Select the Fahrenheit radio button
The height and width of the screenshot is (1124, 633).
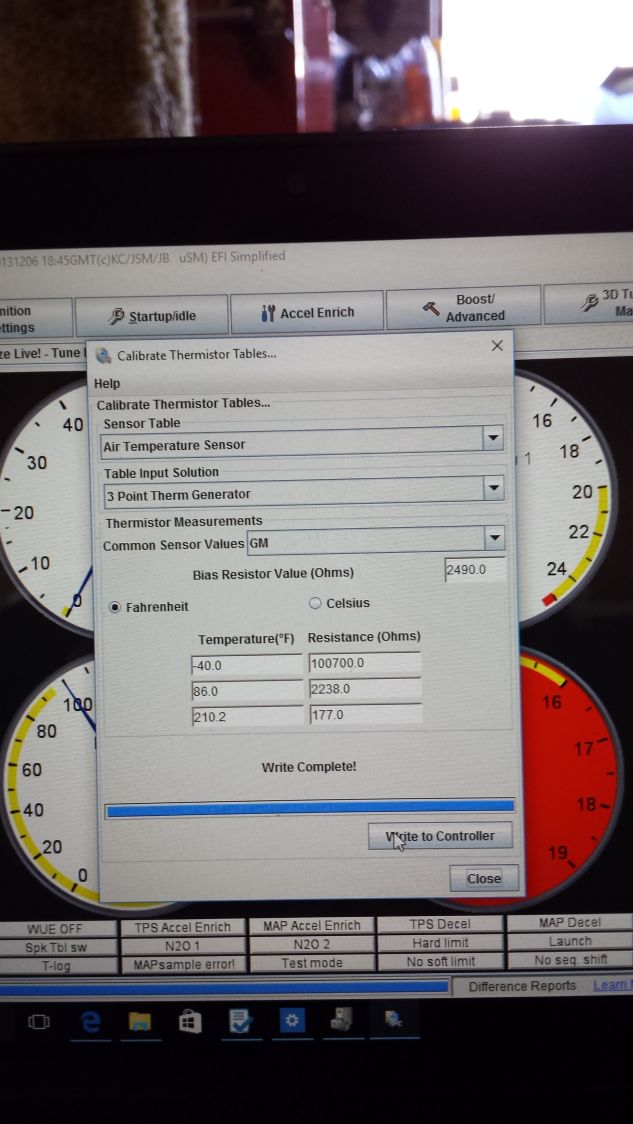click(115, 607)
